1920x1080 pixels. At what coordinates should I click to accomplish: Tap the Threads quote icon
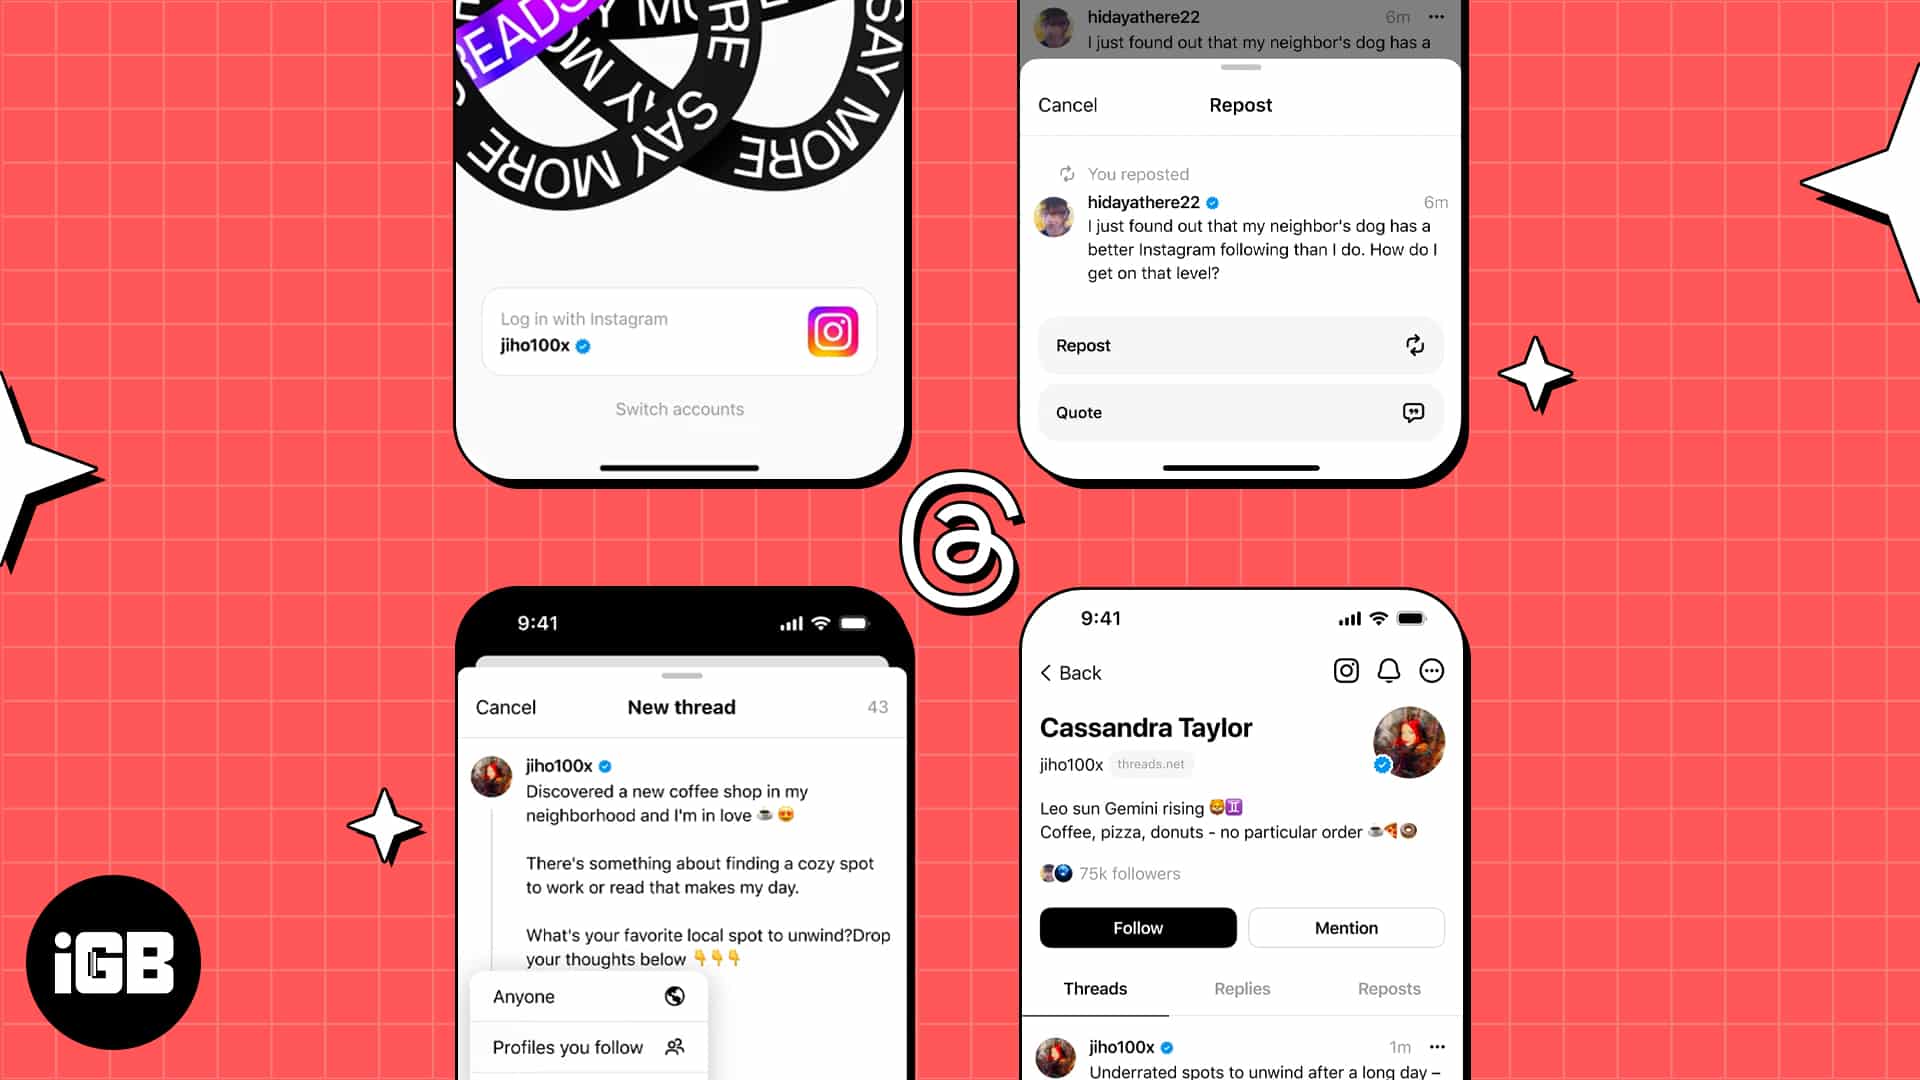click(1412, 411)
